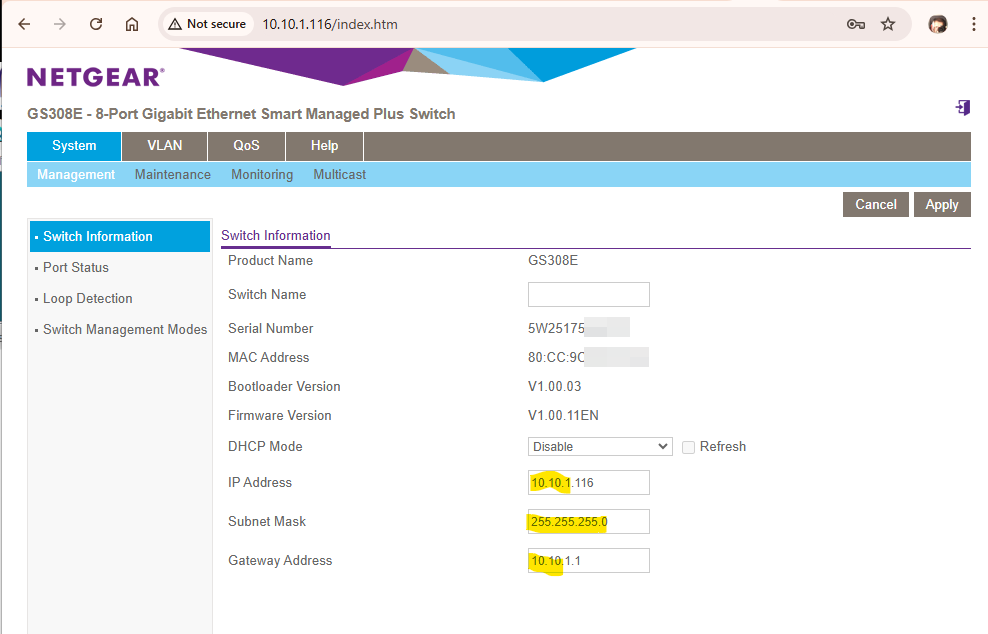Click the browser back arrow
The image size is (988, 634).
24,24
